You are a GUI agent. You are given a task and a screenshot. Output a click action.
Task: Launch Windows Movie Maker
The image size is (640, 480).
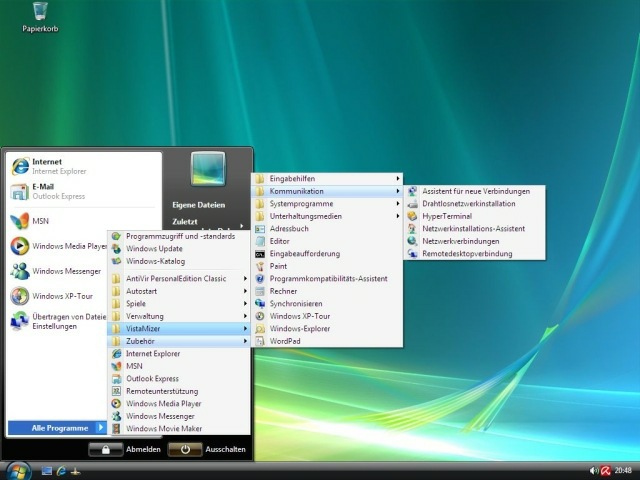[x=179, y=429]
